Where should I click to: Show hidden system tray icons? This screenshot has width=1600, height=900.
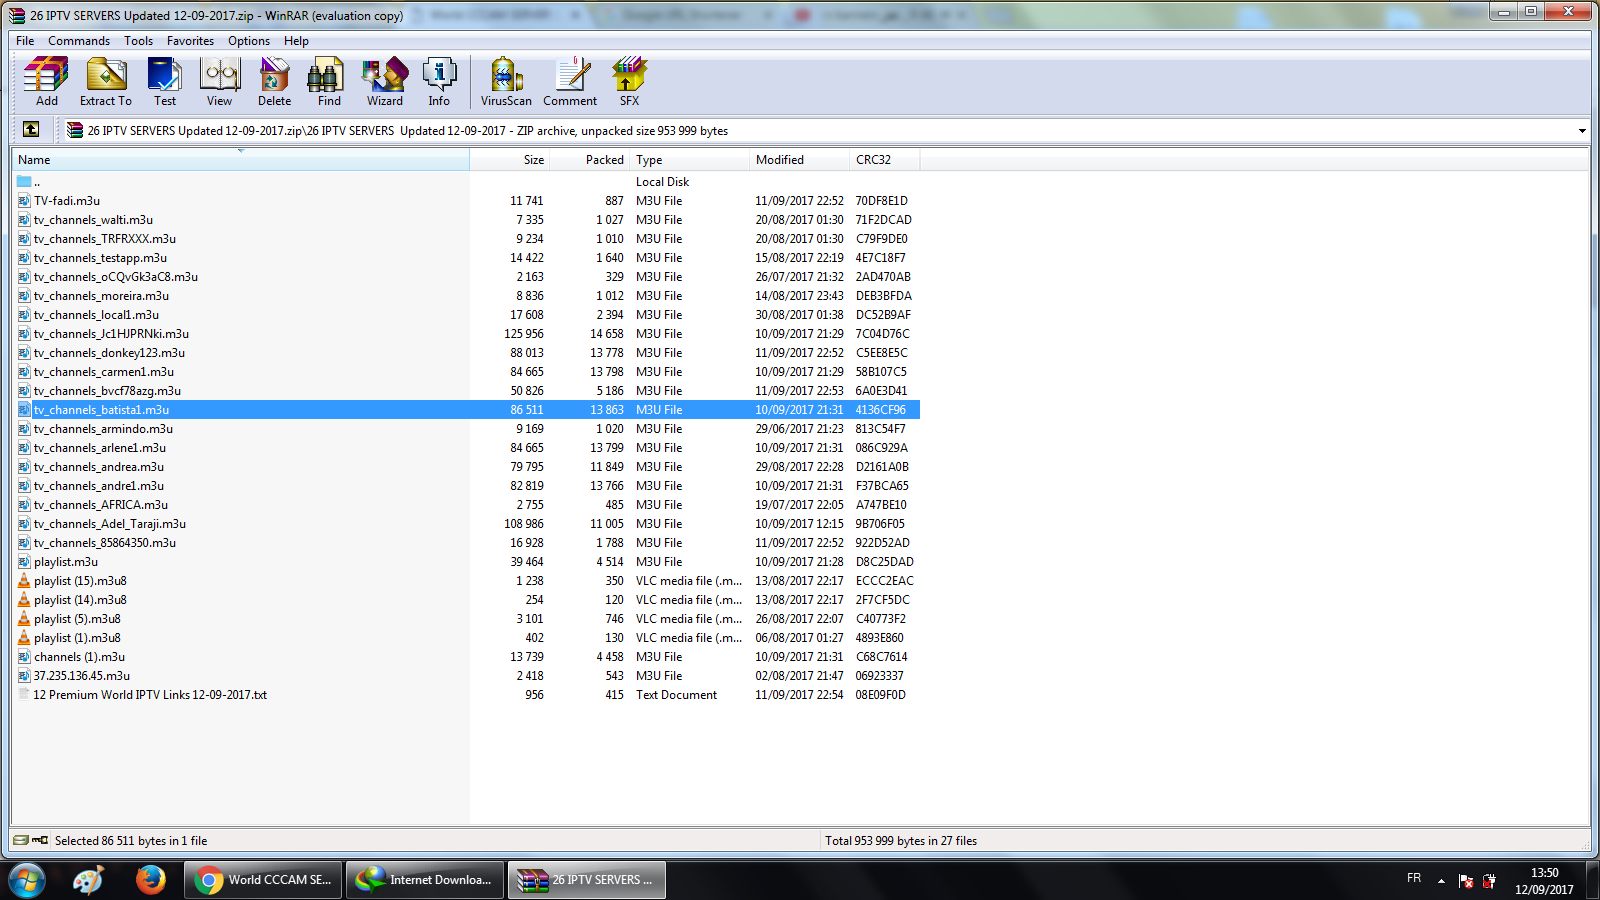pyautogui.click(x=1441, y=881)
